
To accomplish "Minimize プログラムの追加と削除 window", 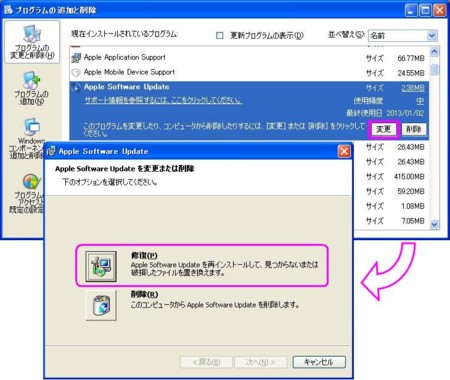I will (411, 10).
